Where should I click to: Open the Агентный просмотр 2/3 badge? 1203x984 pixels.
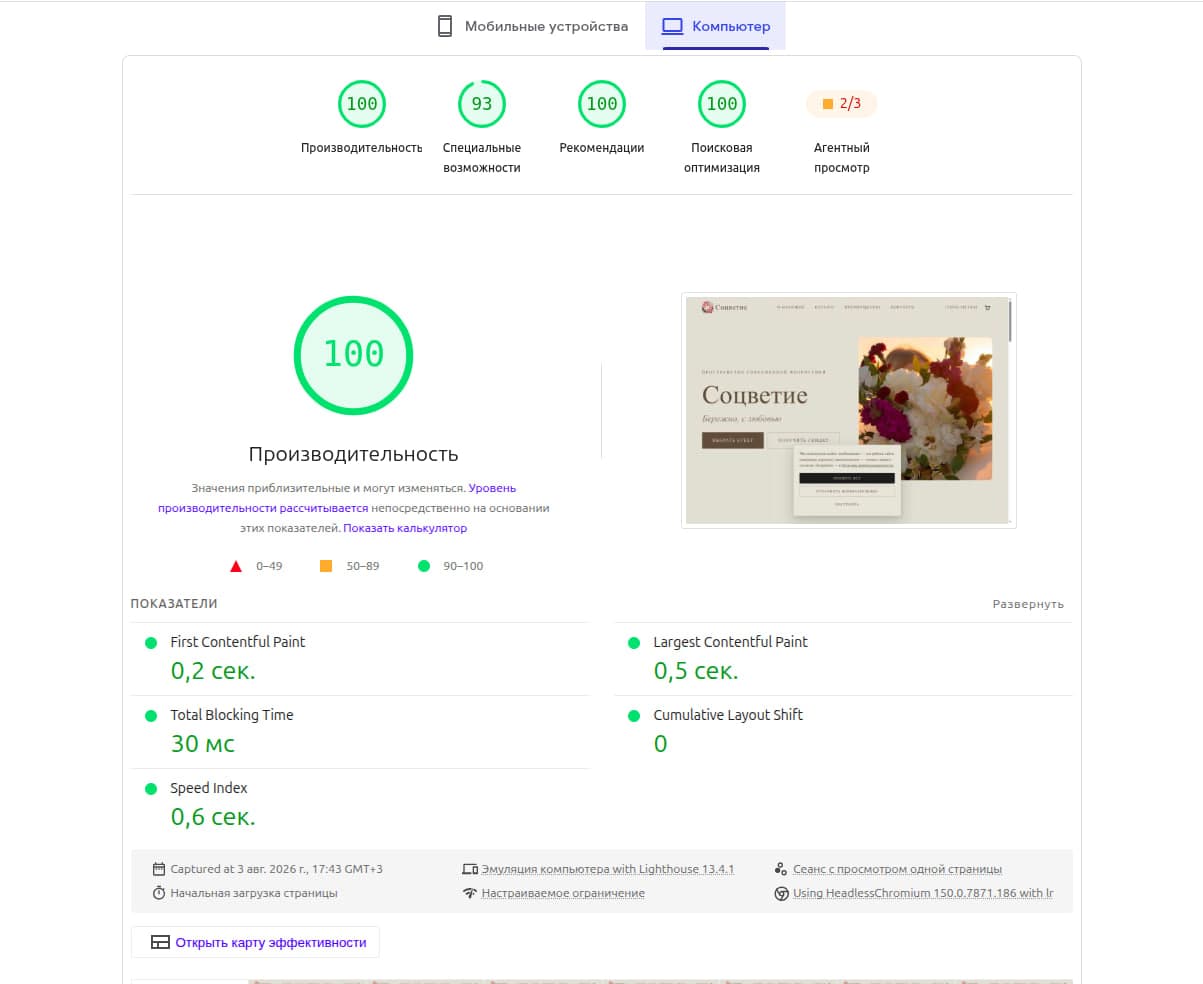841,104
